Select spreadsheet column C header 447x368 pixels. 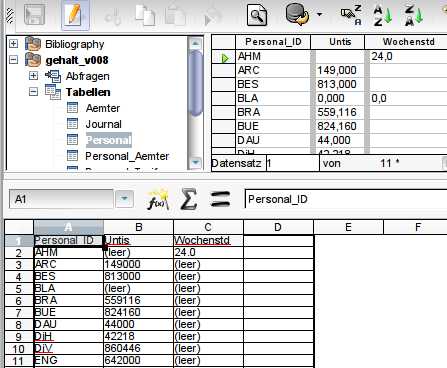208,227
